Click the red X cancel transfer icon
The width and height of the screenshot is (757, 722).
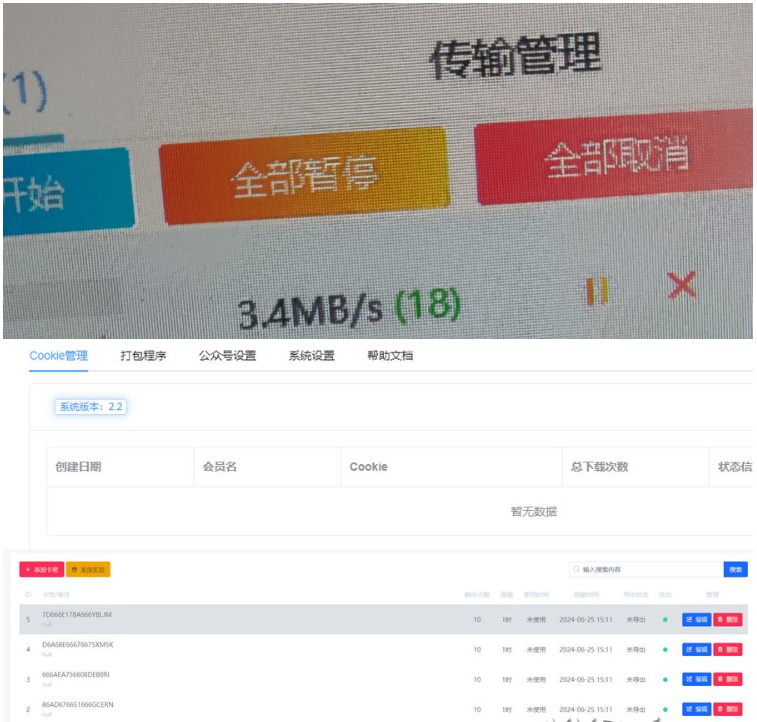(681, 285)
